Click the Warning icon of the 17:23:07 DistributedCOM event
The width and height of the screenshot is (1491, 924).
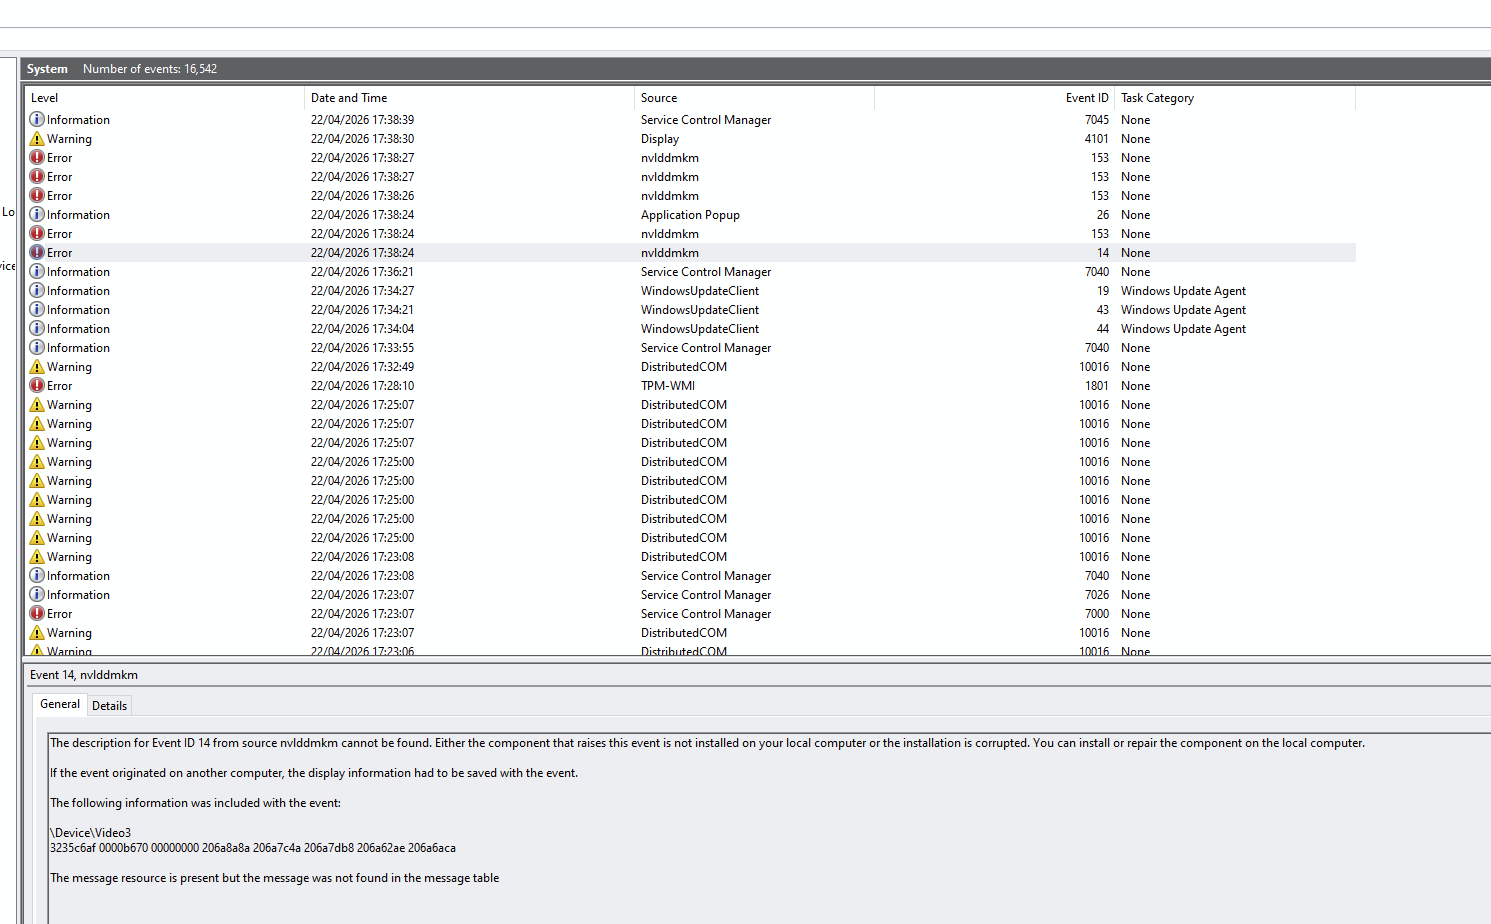coord(37,632)
